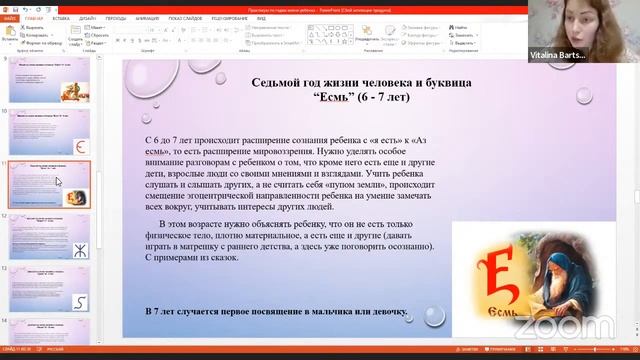Click the Replace (Заменить) button

[x=462, y=36]
